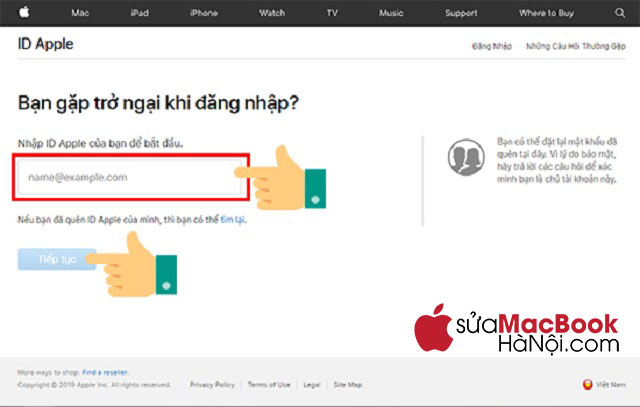The image size is (640, 407).
Task: Open Where to Buy menu
Action: [x=546, y=13]
